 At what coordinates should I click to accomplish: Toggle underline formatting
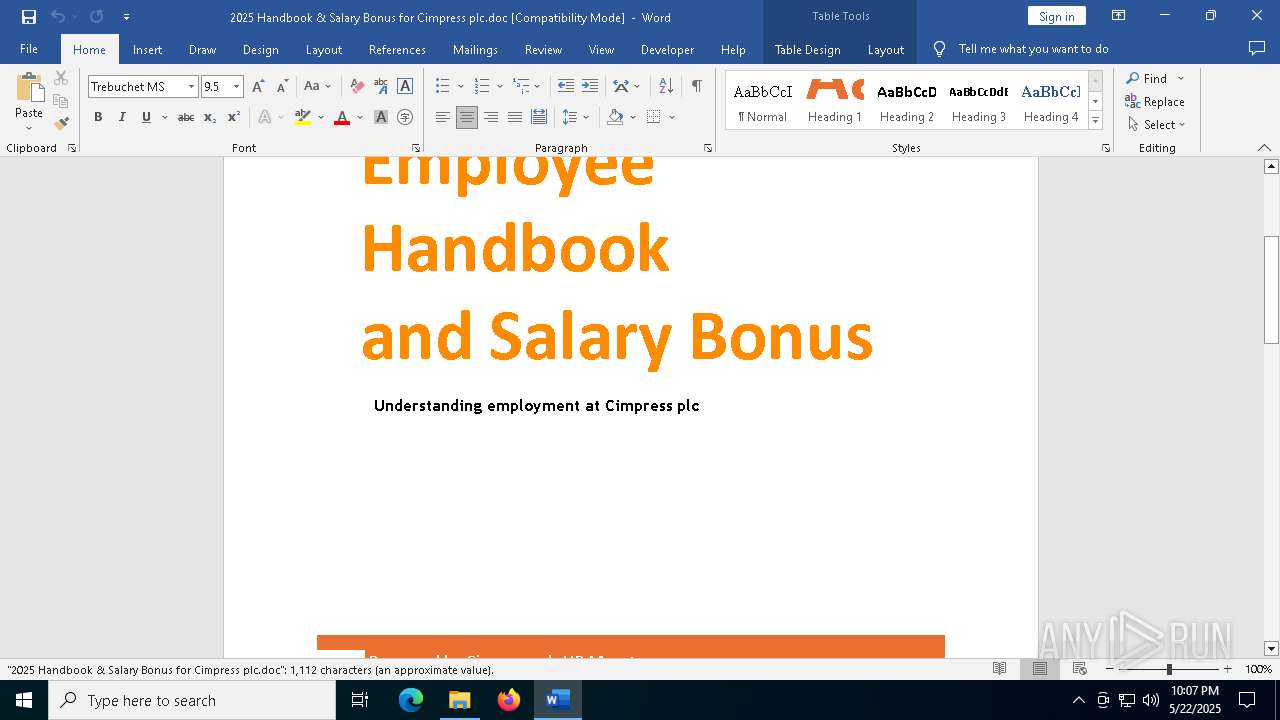pyautogui.click(x=146, y=117)
